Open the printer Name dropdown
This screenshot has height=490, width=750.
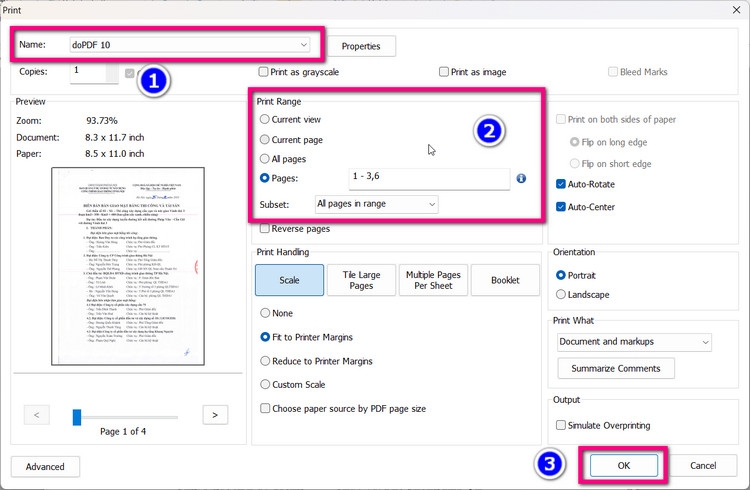[x=189, y=45]
